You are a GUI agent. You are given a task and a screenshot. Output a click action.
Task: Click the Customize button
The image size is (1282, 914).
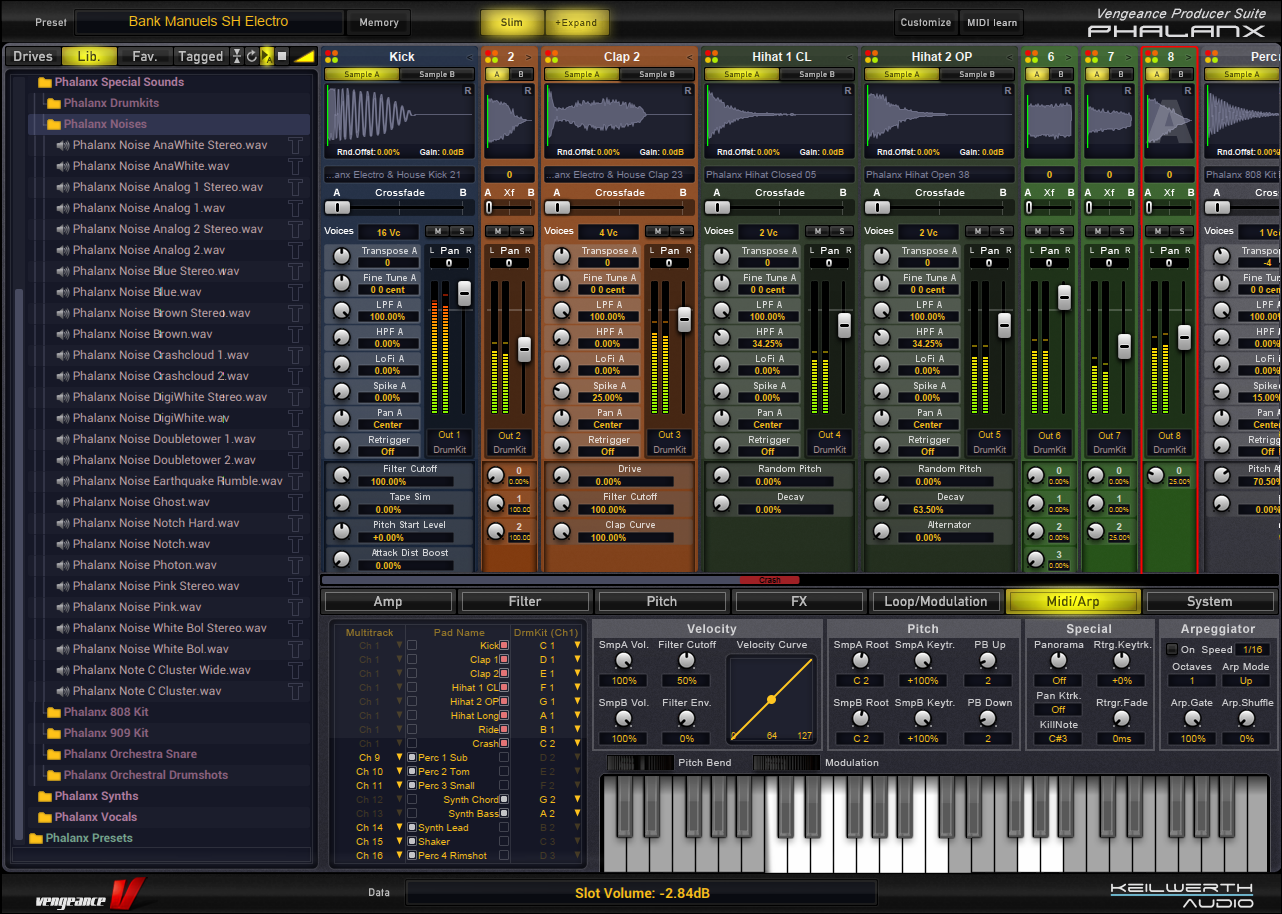pos(926,22)
